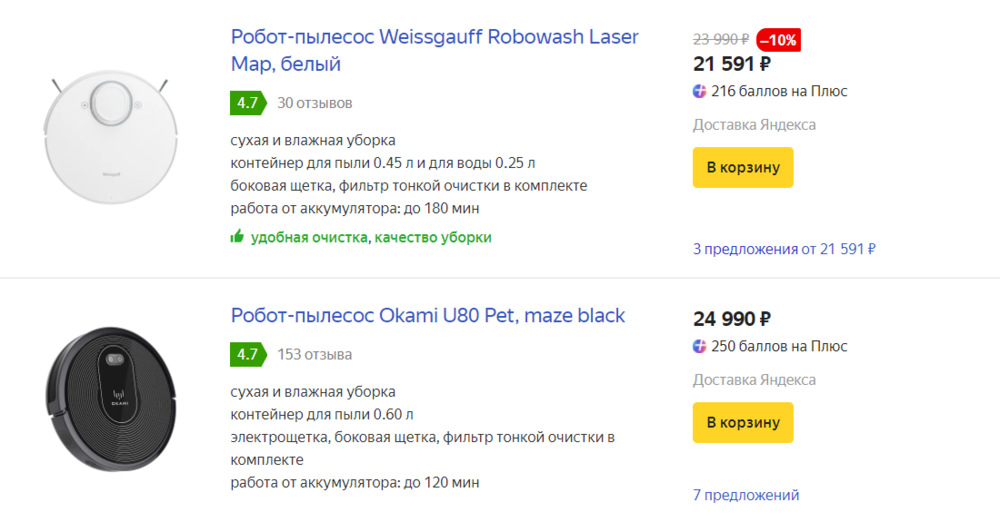Click the Plus points icon next to 250 баллов
1000x522 pixels.
[700, 347]
